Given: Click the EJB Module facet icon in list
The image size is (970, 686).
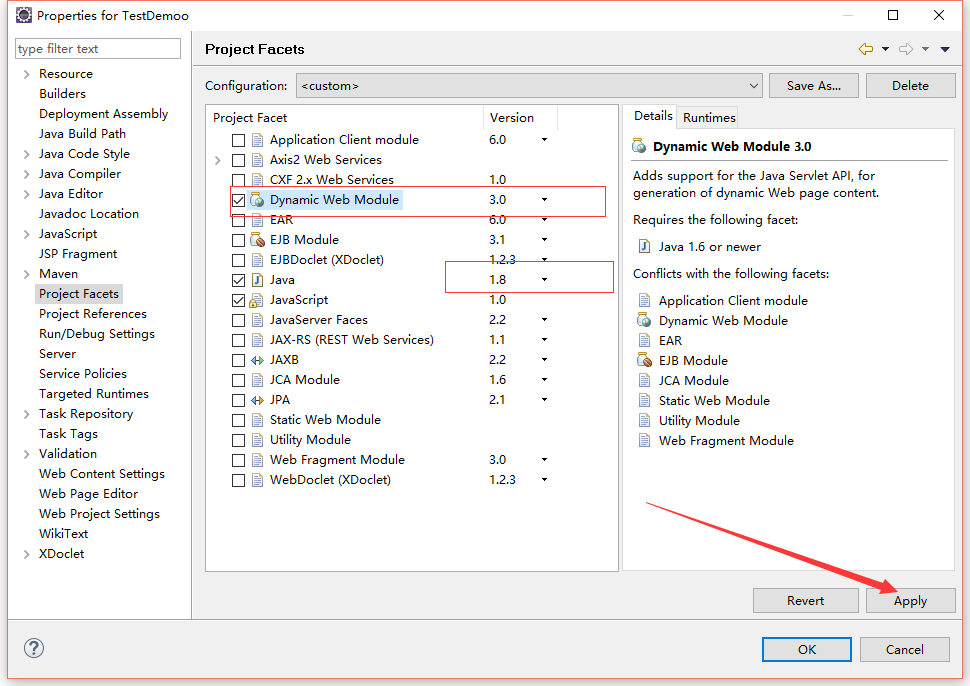Looking at the screenshot, I should pyautogui.click(x=257, y=240).
